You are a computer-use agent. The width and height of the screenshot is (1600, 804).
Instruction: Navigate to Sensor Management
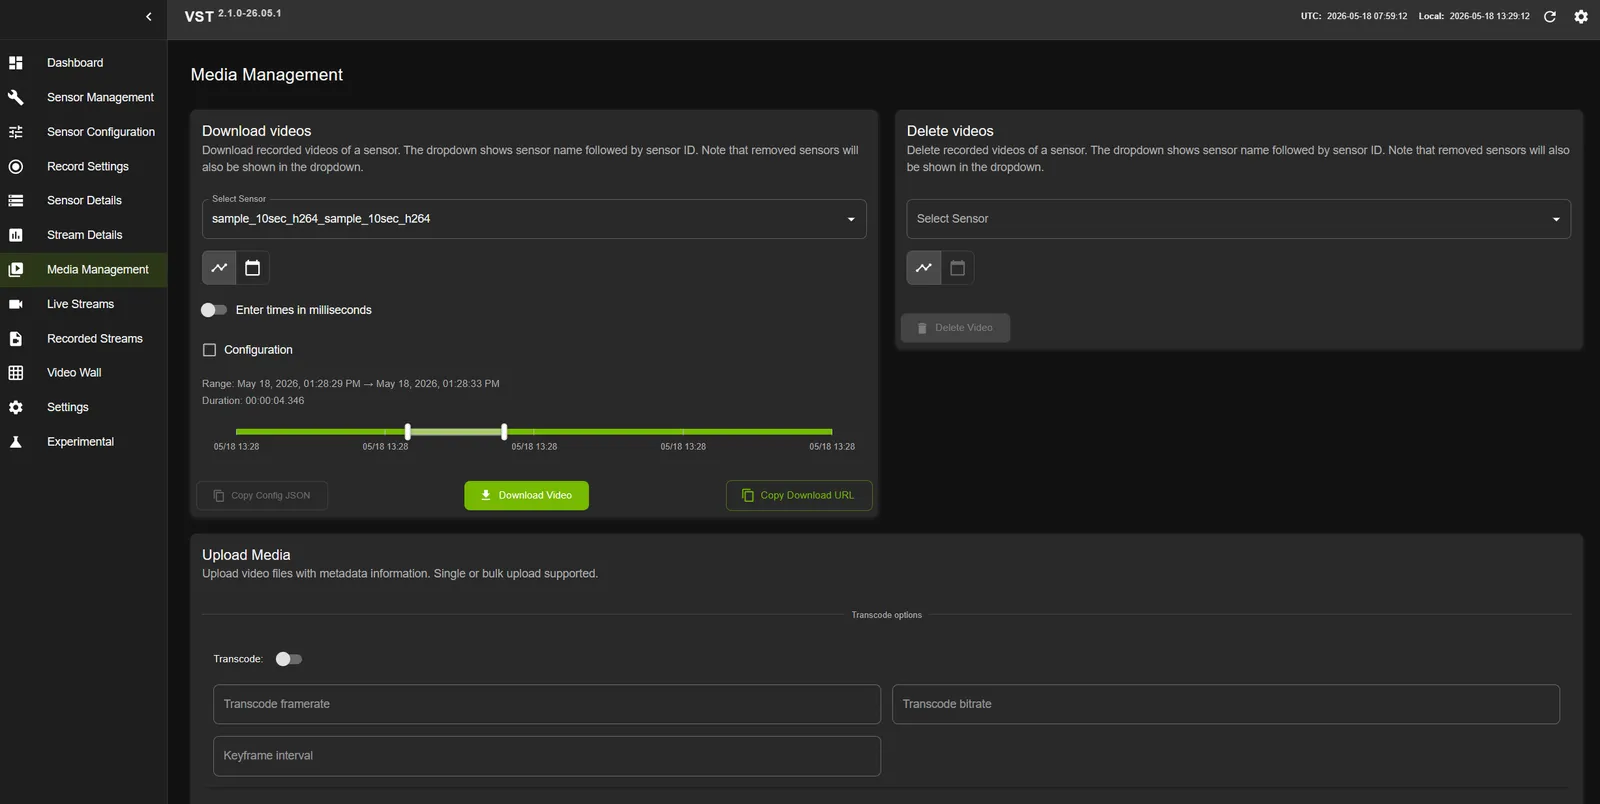coord(83,97)
